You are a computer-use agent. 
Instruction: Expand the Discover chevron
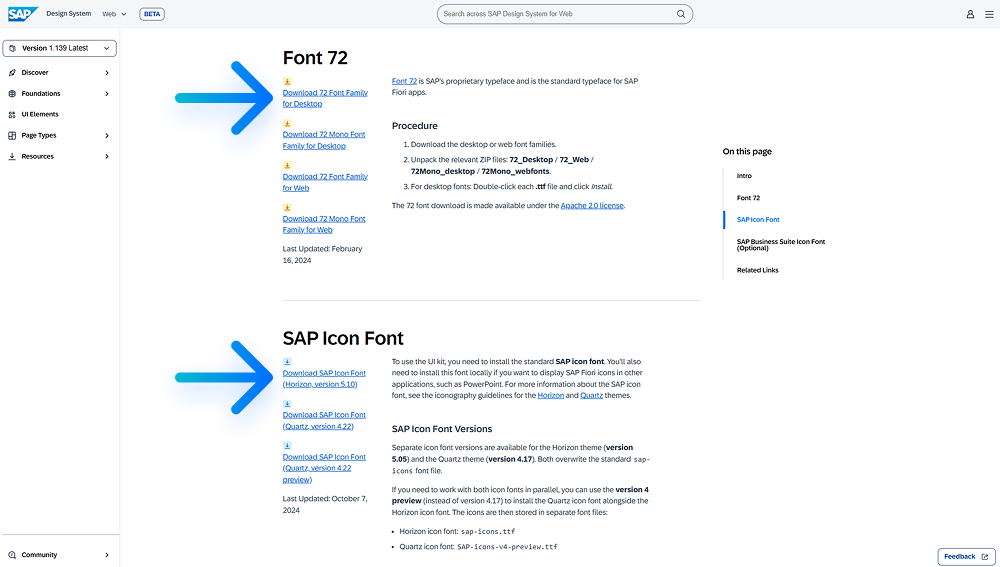[x=107, y=73]
